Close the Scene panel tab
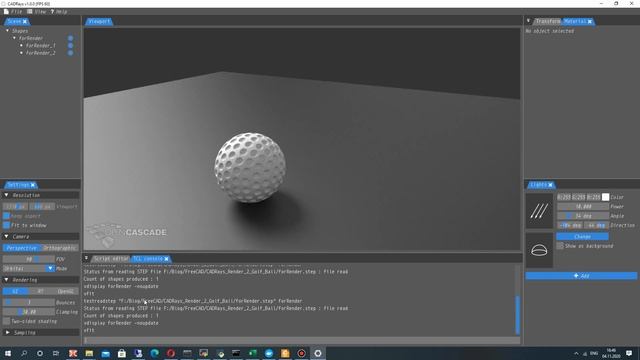The width and height of the screenshot is (640, 360). 25,21
